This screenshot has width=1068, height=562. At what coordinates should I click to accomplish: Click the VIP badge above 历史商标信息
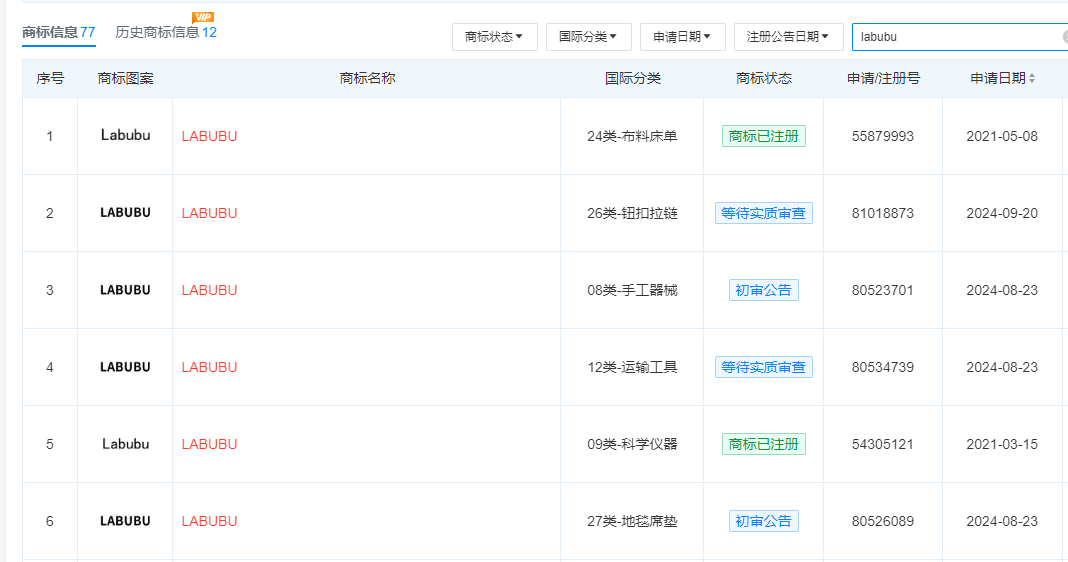(x=203, y=17)
